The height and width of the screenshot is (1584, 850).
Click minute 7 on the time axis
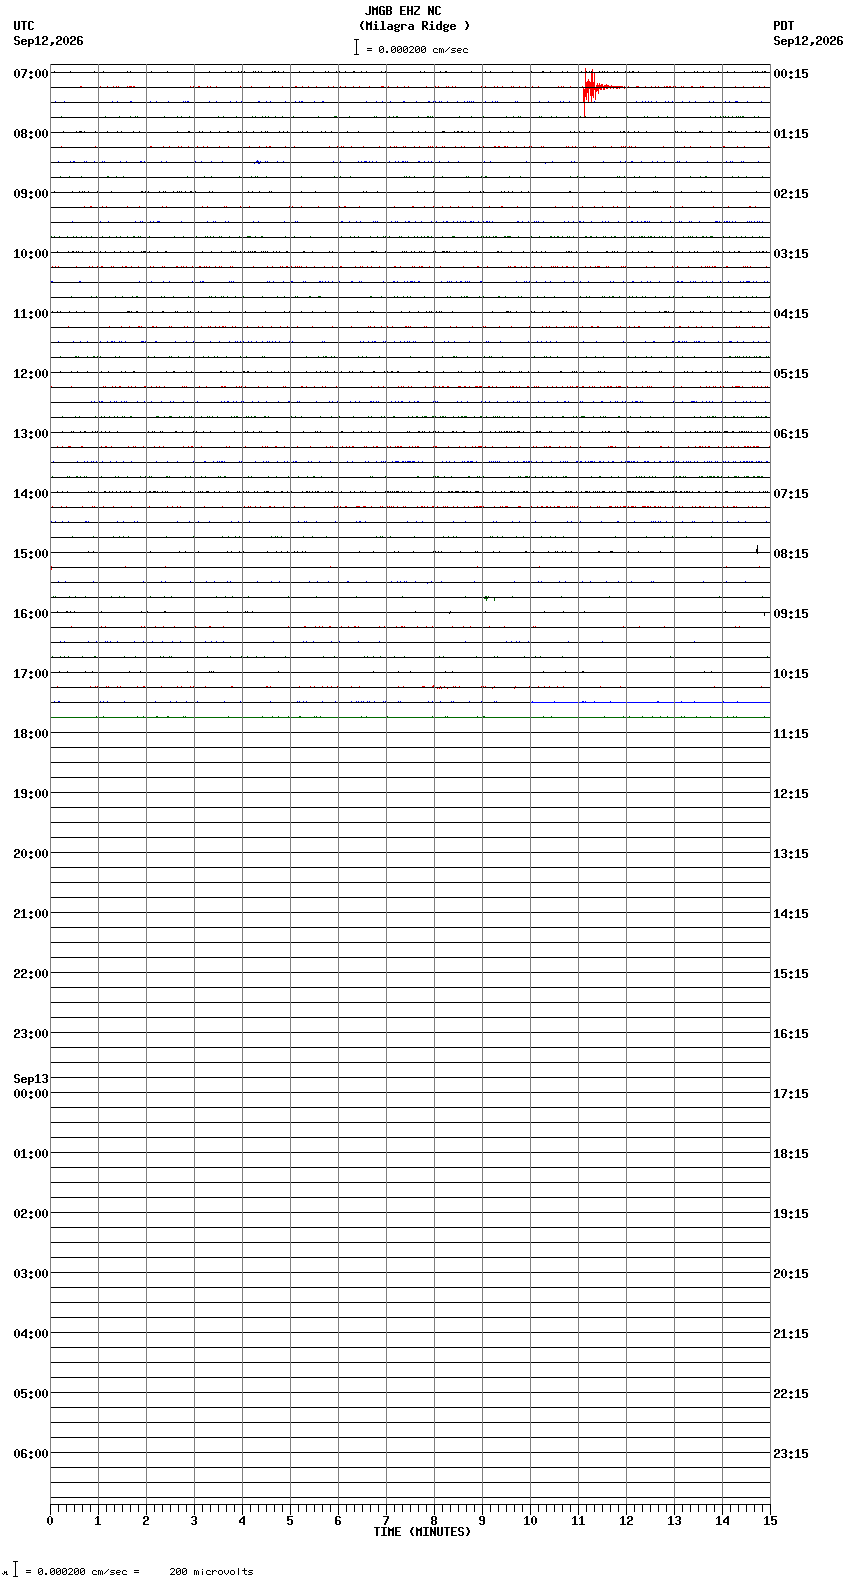386,1521
